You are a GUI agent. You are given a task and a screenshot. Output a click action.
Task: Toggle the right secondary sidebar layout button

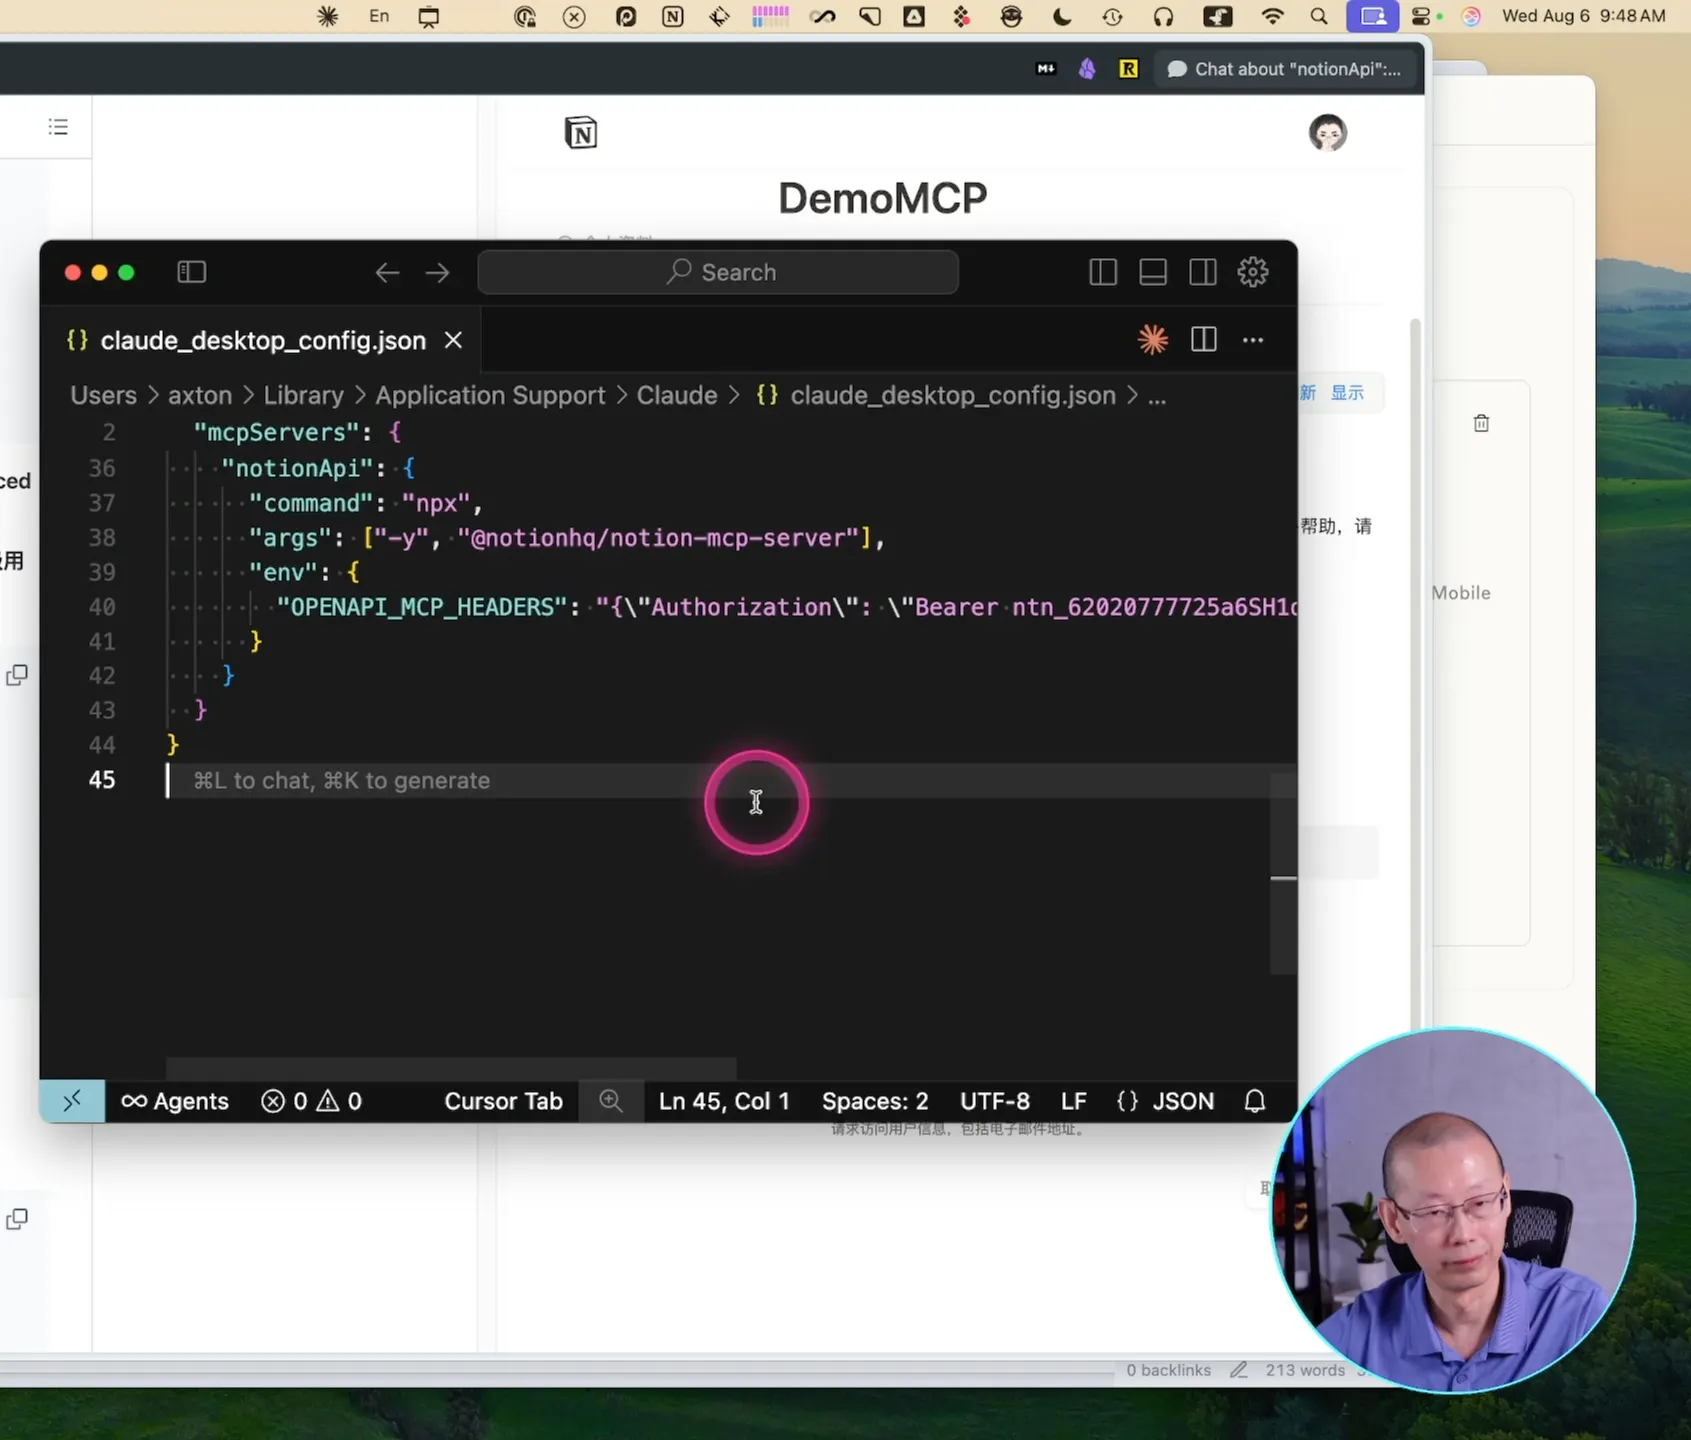click(1203, 272)
